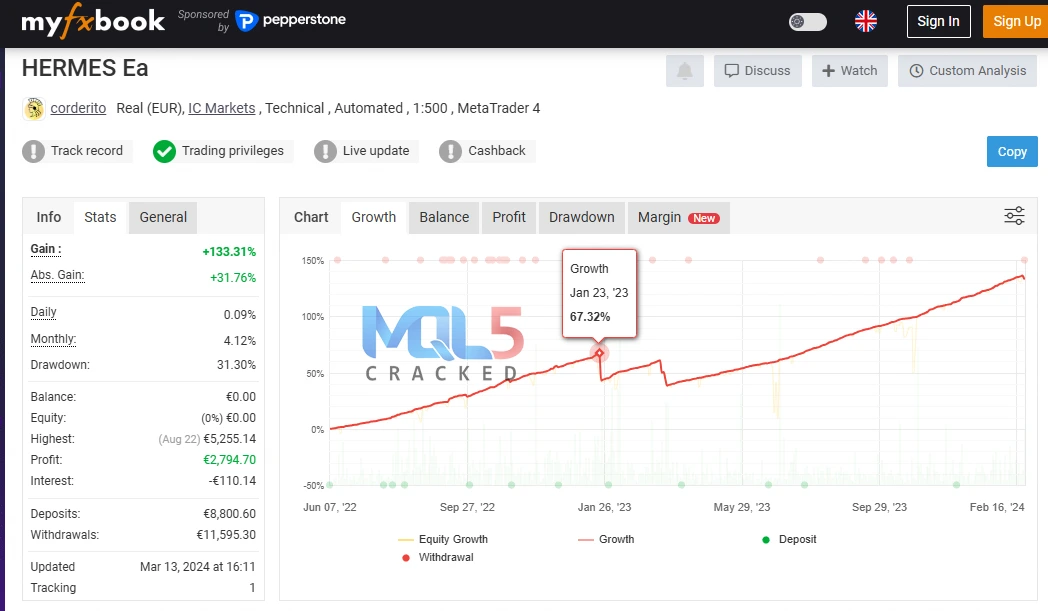Screen dimensions: 1048x611
Task: Click the Highest €5,255.14 value
Action: click(230, 439)
